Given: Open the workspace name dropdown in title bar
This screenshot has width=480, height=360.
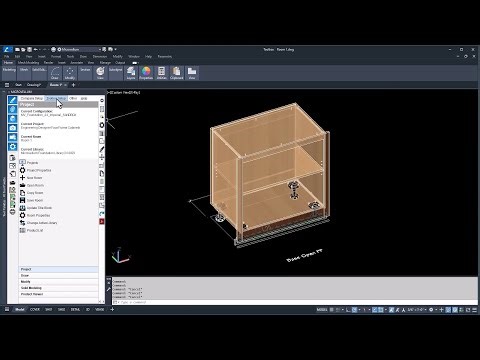Looking at the screenshot, I should (x=79, y=49).
